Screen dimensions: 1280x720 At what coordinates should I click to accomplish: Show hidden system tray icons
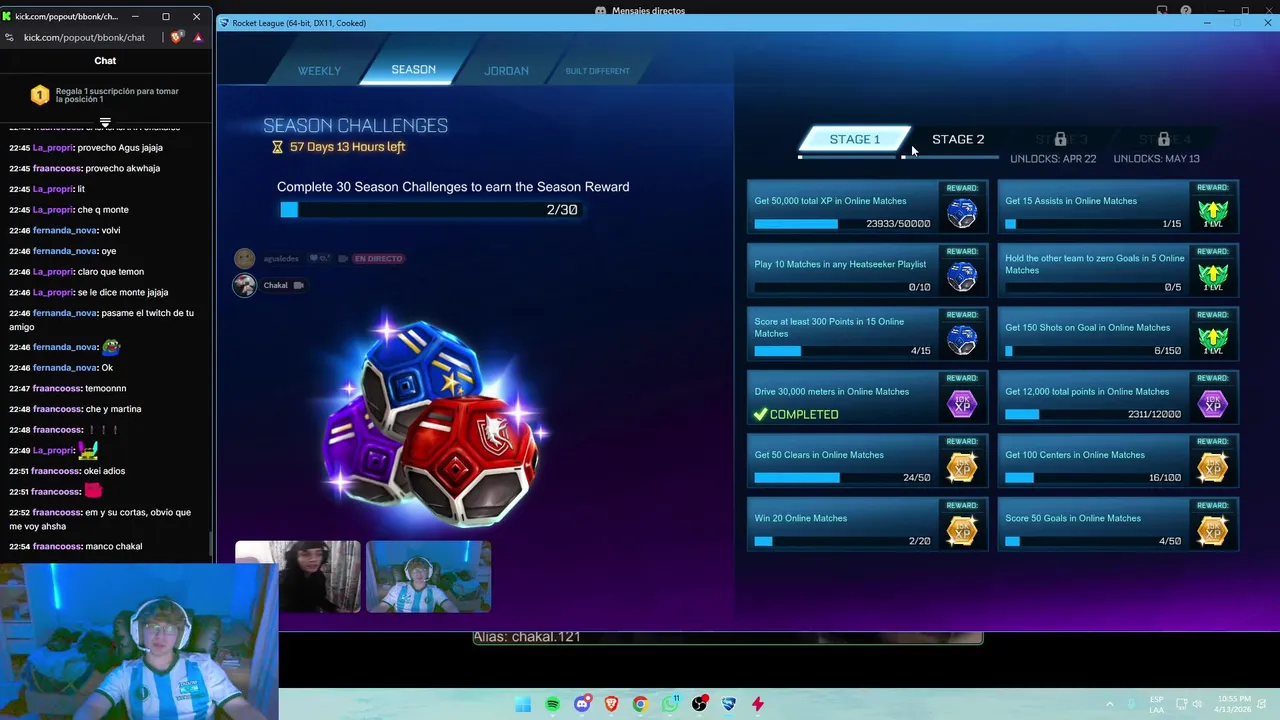(1110, 704)
